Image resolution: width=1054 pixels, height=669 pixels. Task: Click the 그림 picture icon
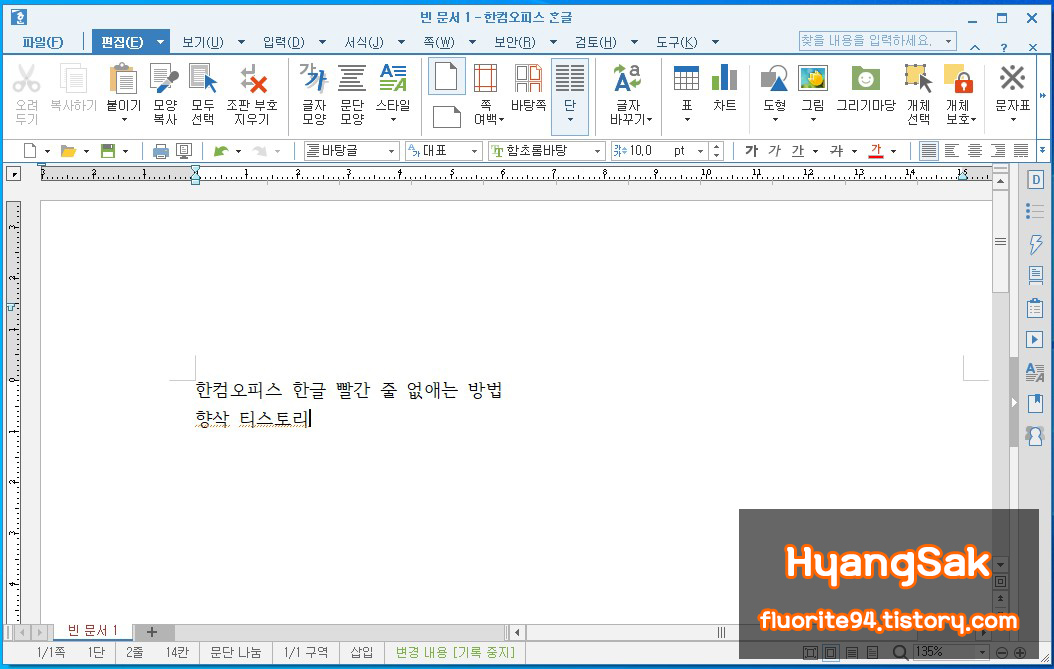[x=813, y=79]
